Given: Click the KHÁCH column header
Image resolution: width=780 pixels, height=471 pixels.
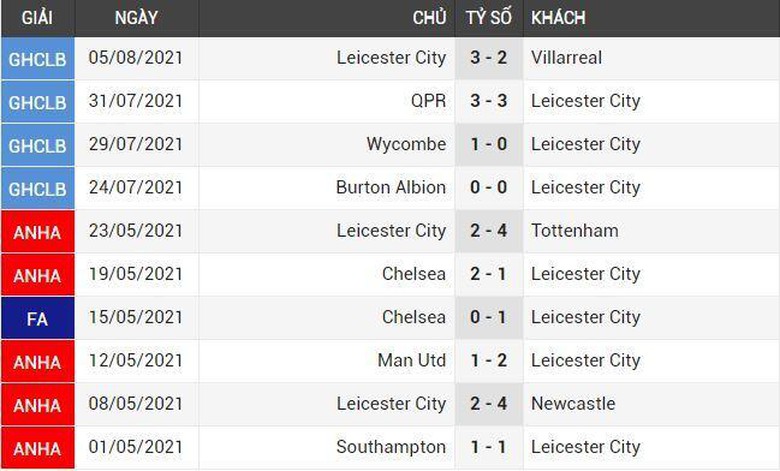Looking at the screenshot, I should click(x=558, y=18).
